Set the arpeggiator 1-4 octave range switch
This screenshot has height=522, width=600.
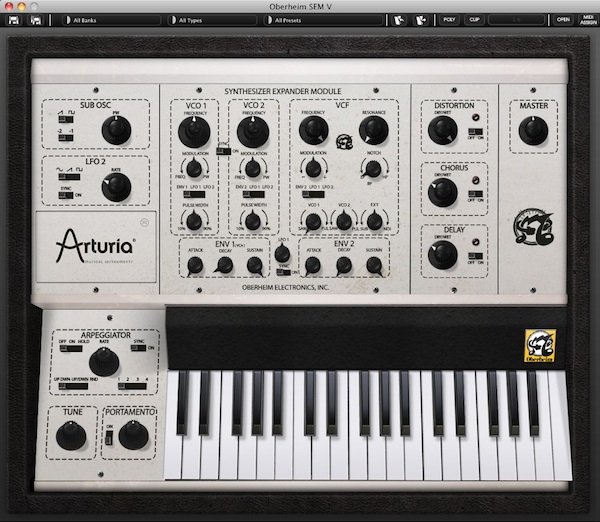pos(132,386)
